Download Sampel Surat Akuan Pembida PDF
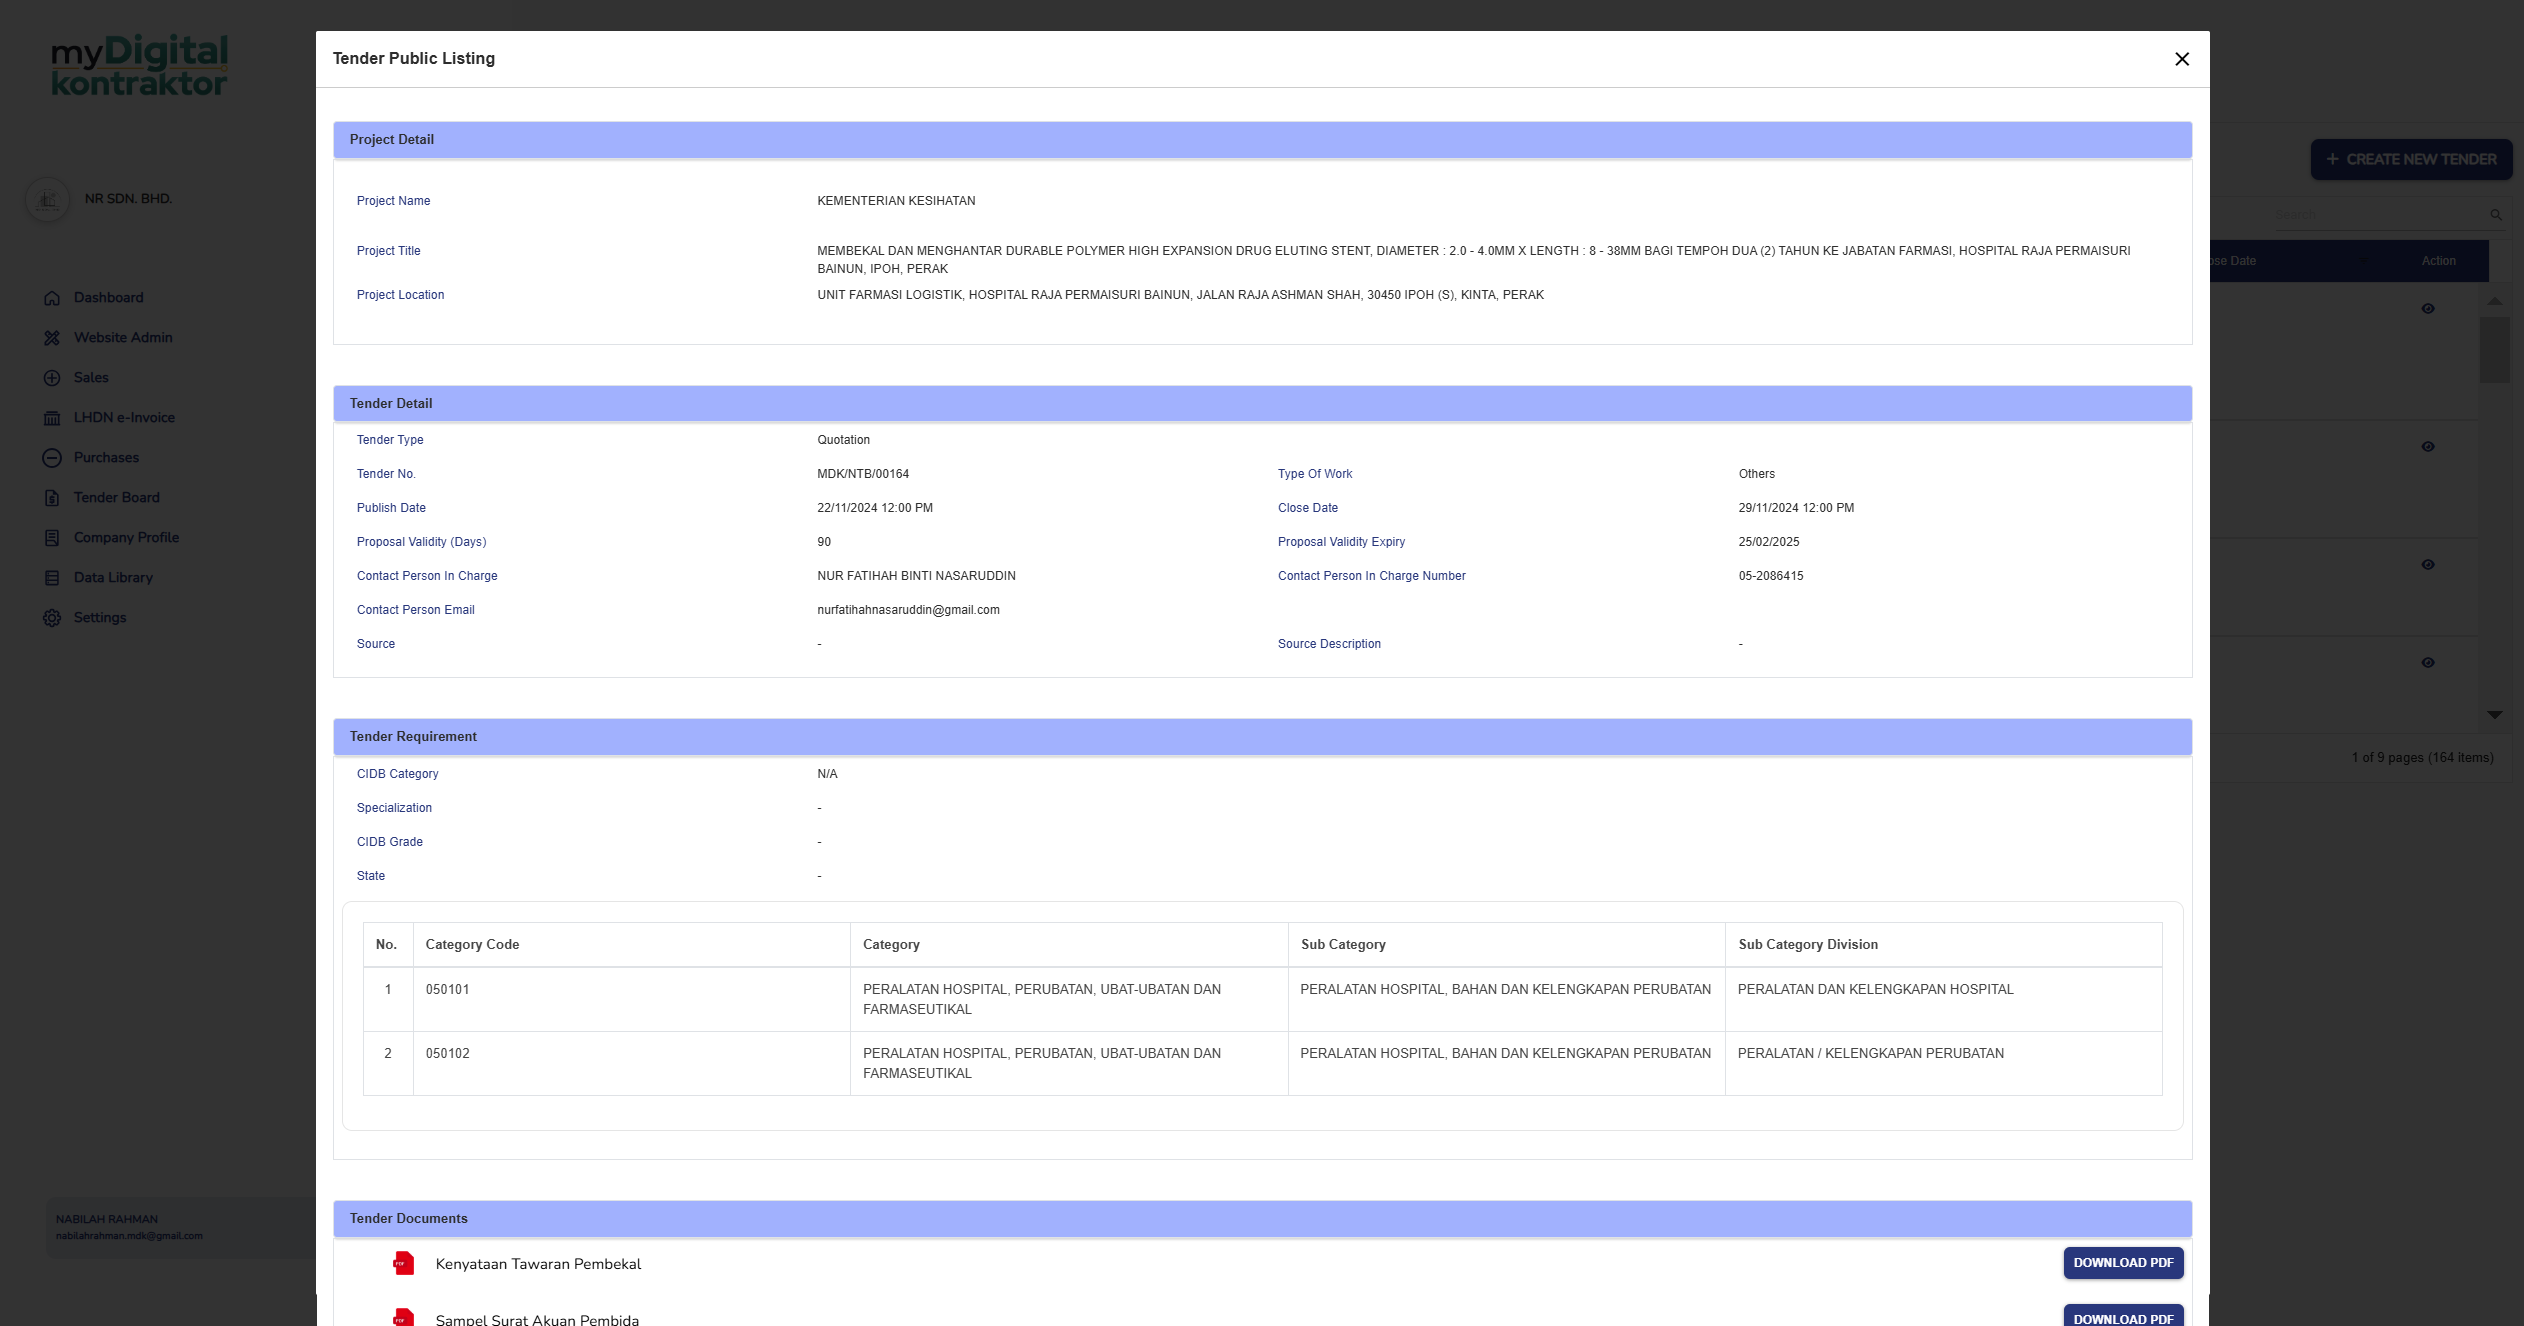Screen dimensions: 2524x1326 [2123, 1317]
